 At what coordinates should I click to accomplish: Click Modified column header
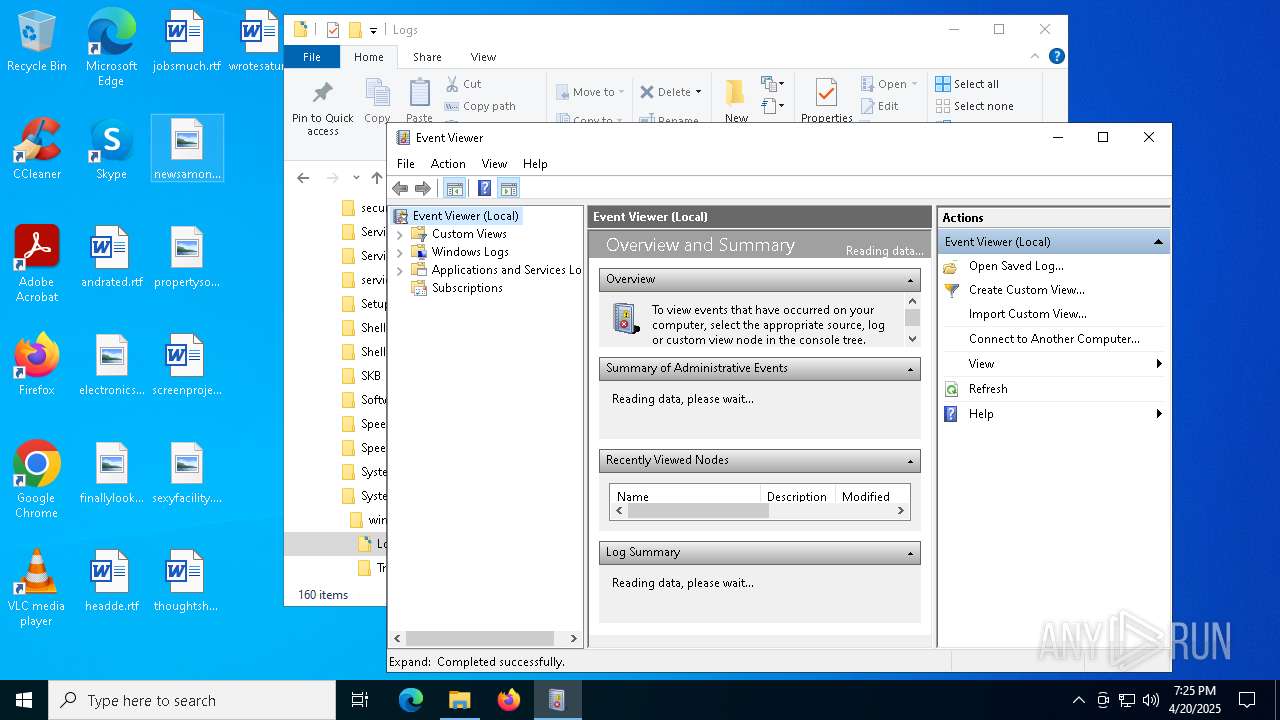pos(866,496)
